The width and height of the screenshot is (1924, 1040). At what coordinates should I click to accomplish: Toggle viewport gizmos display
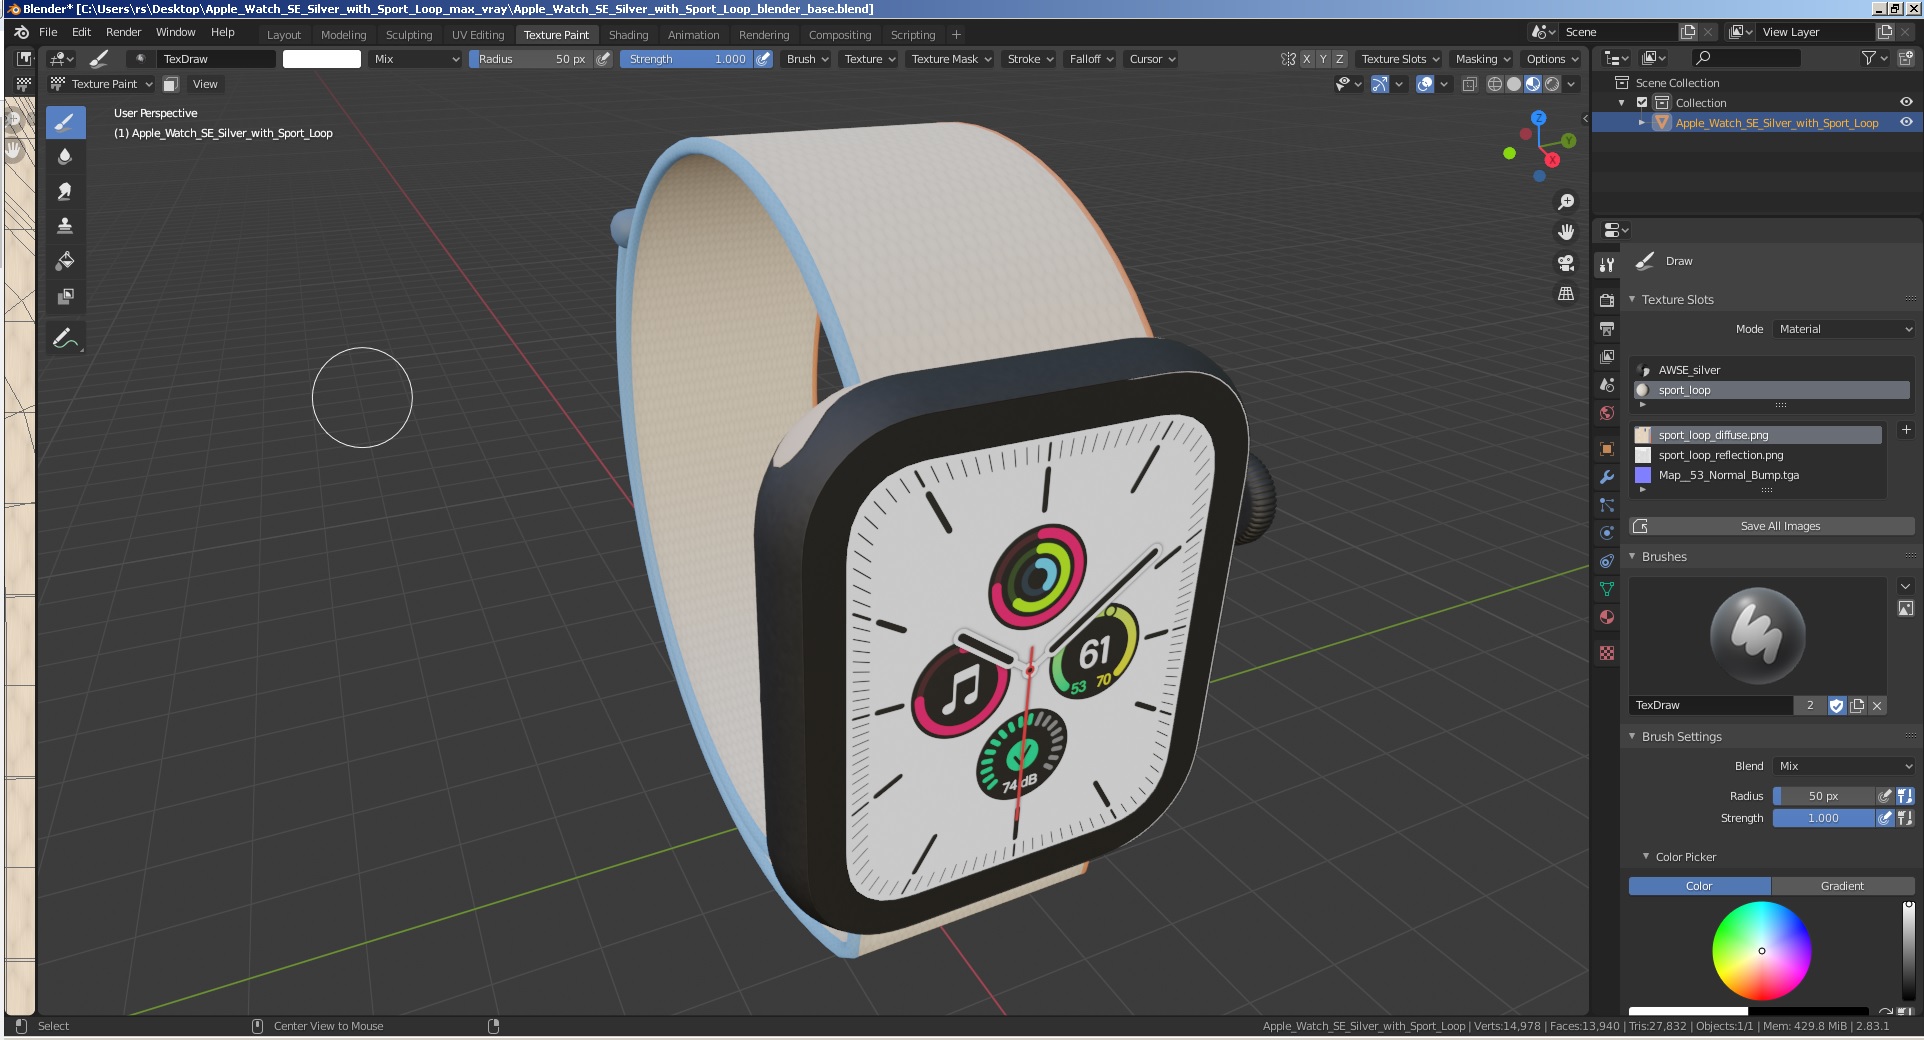point(1380,84)
